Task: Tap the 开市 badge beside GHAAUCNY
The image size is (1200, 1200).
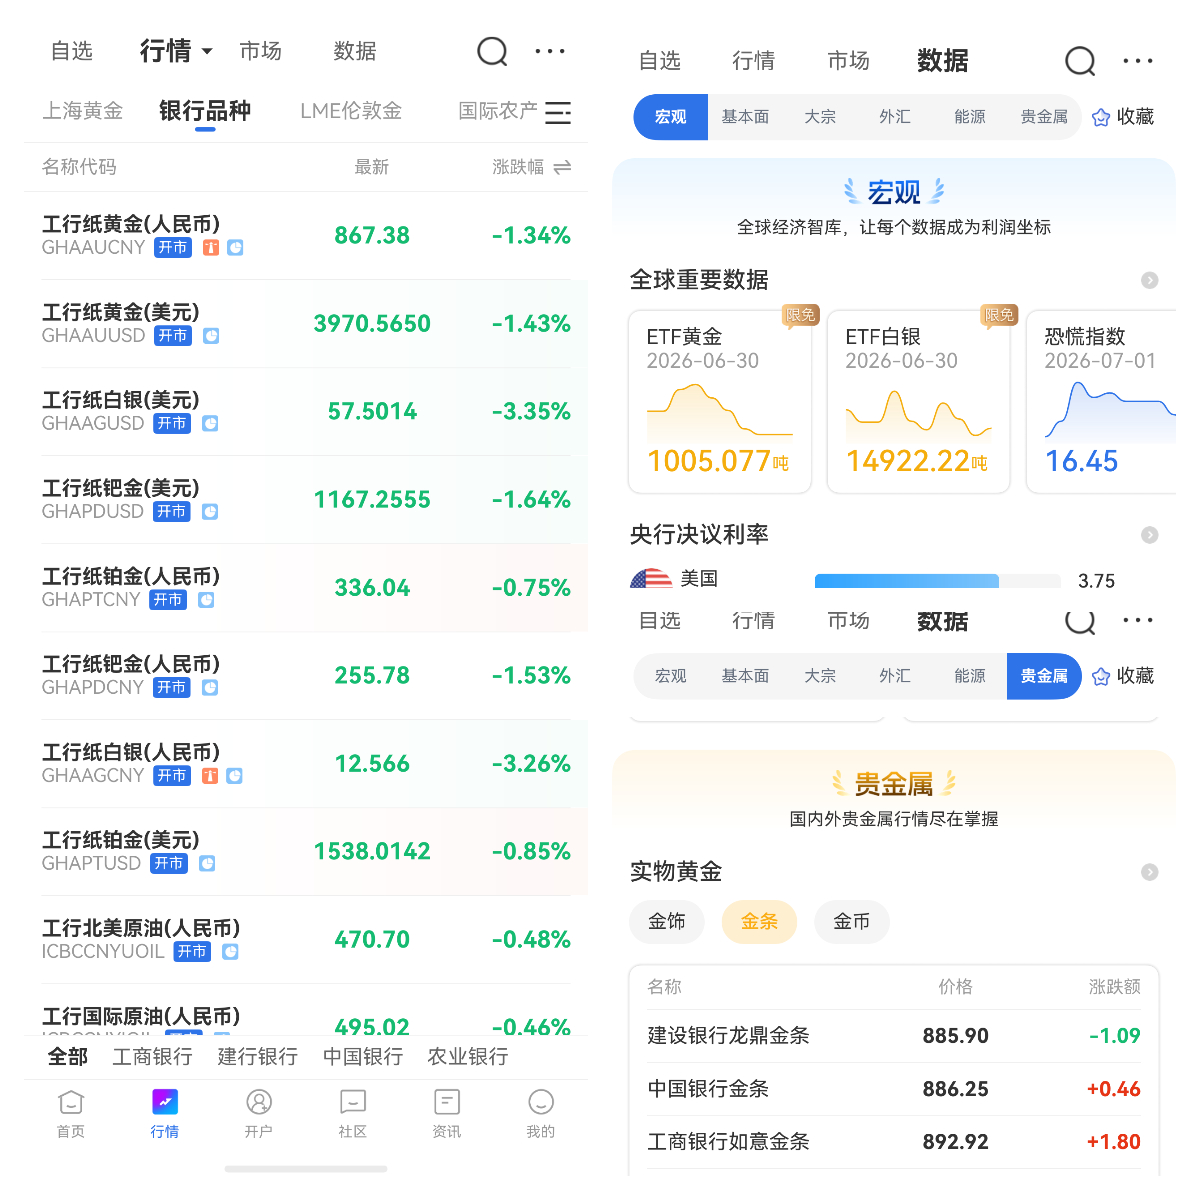Action: [173, 248]
